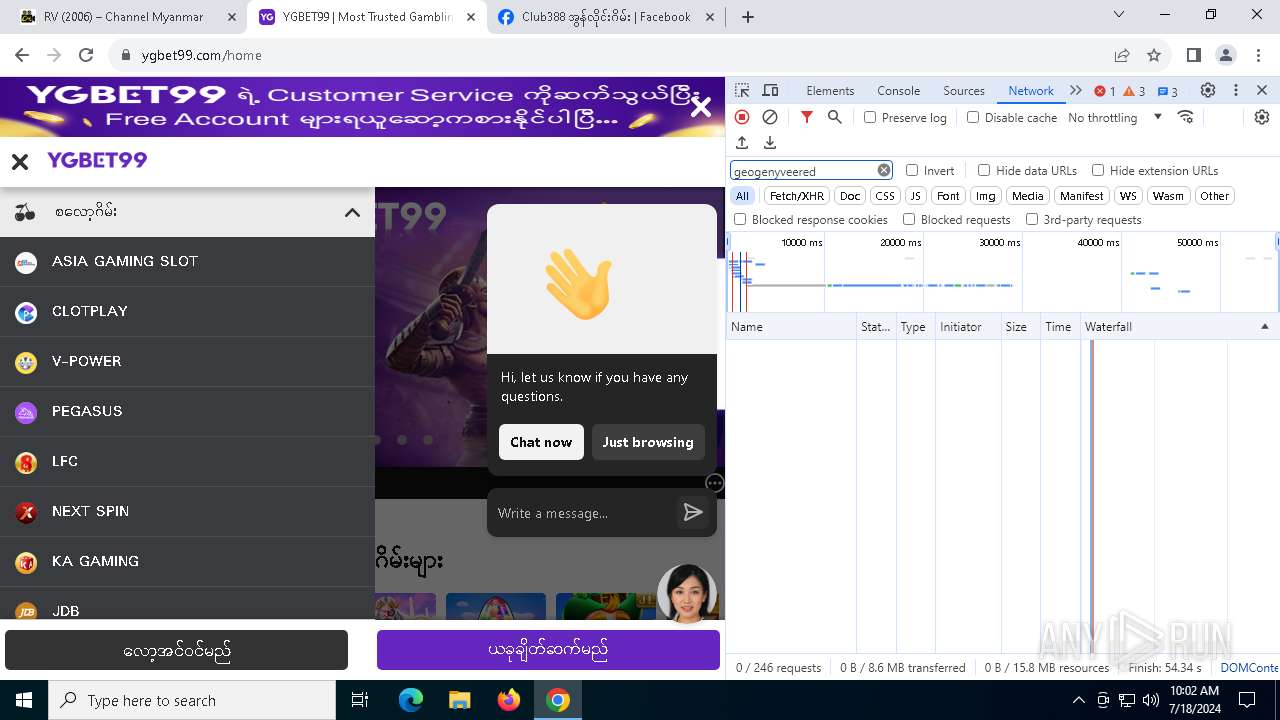Screen dimensions: 1280x720
Task: Stop recording the network log
Action: 742,117
